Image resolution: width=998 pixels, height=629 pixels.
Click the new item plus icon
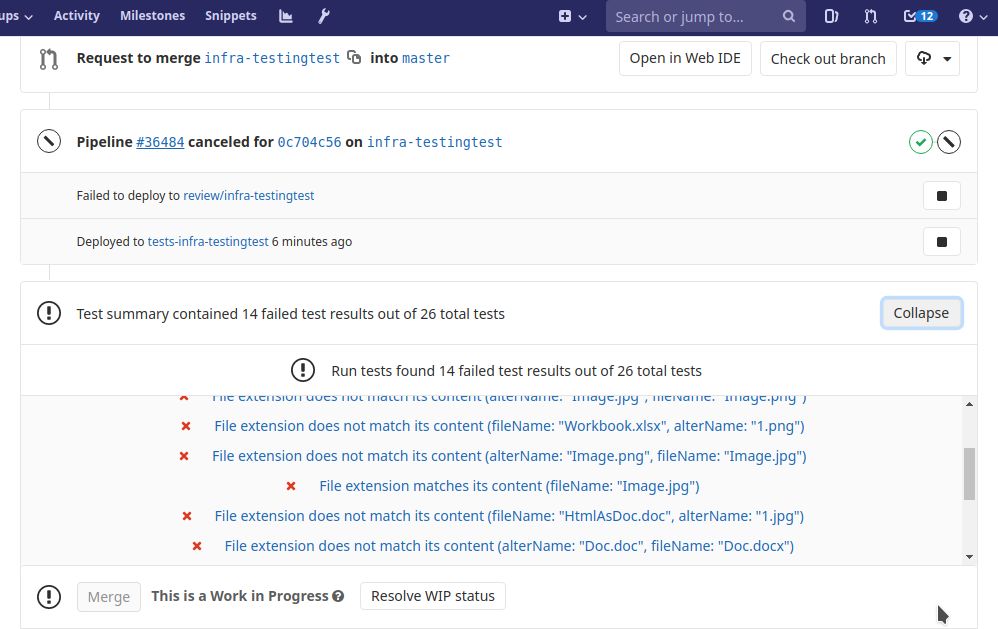[x=565, y=17]
